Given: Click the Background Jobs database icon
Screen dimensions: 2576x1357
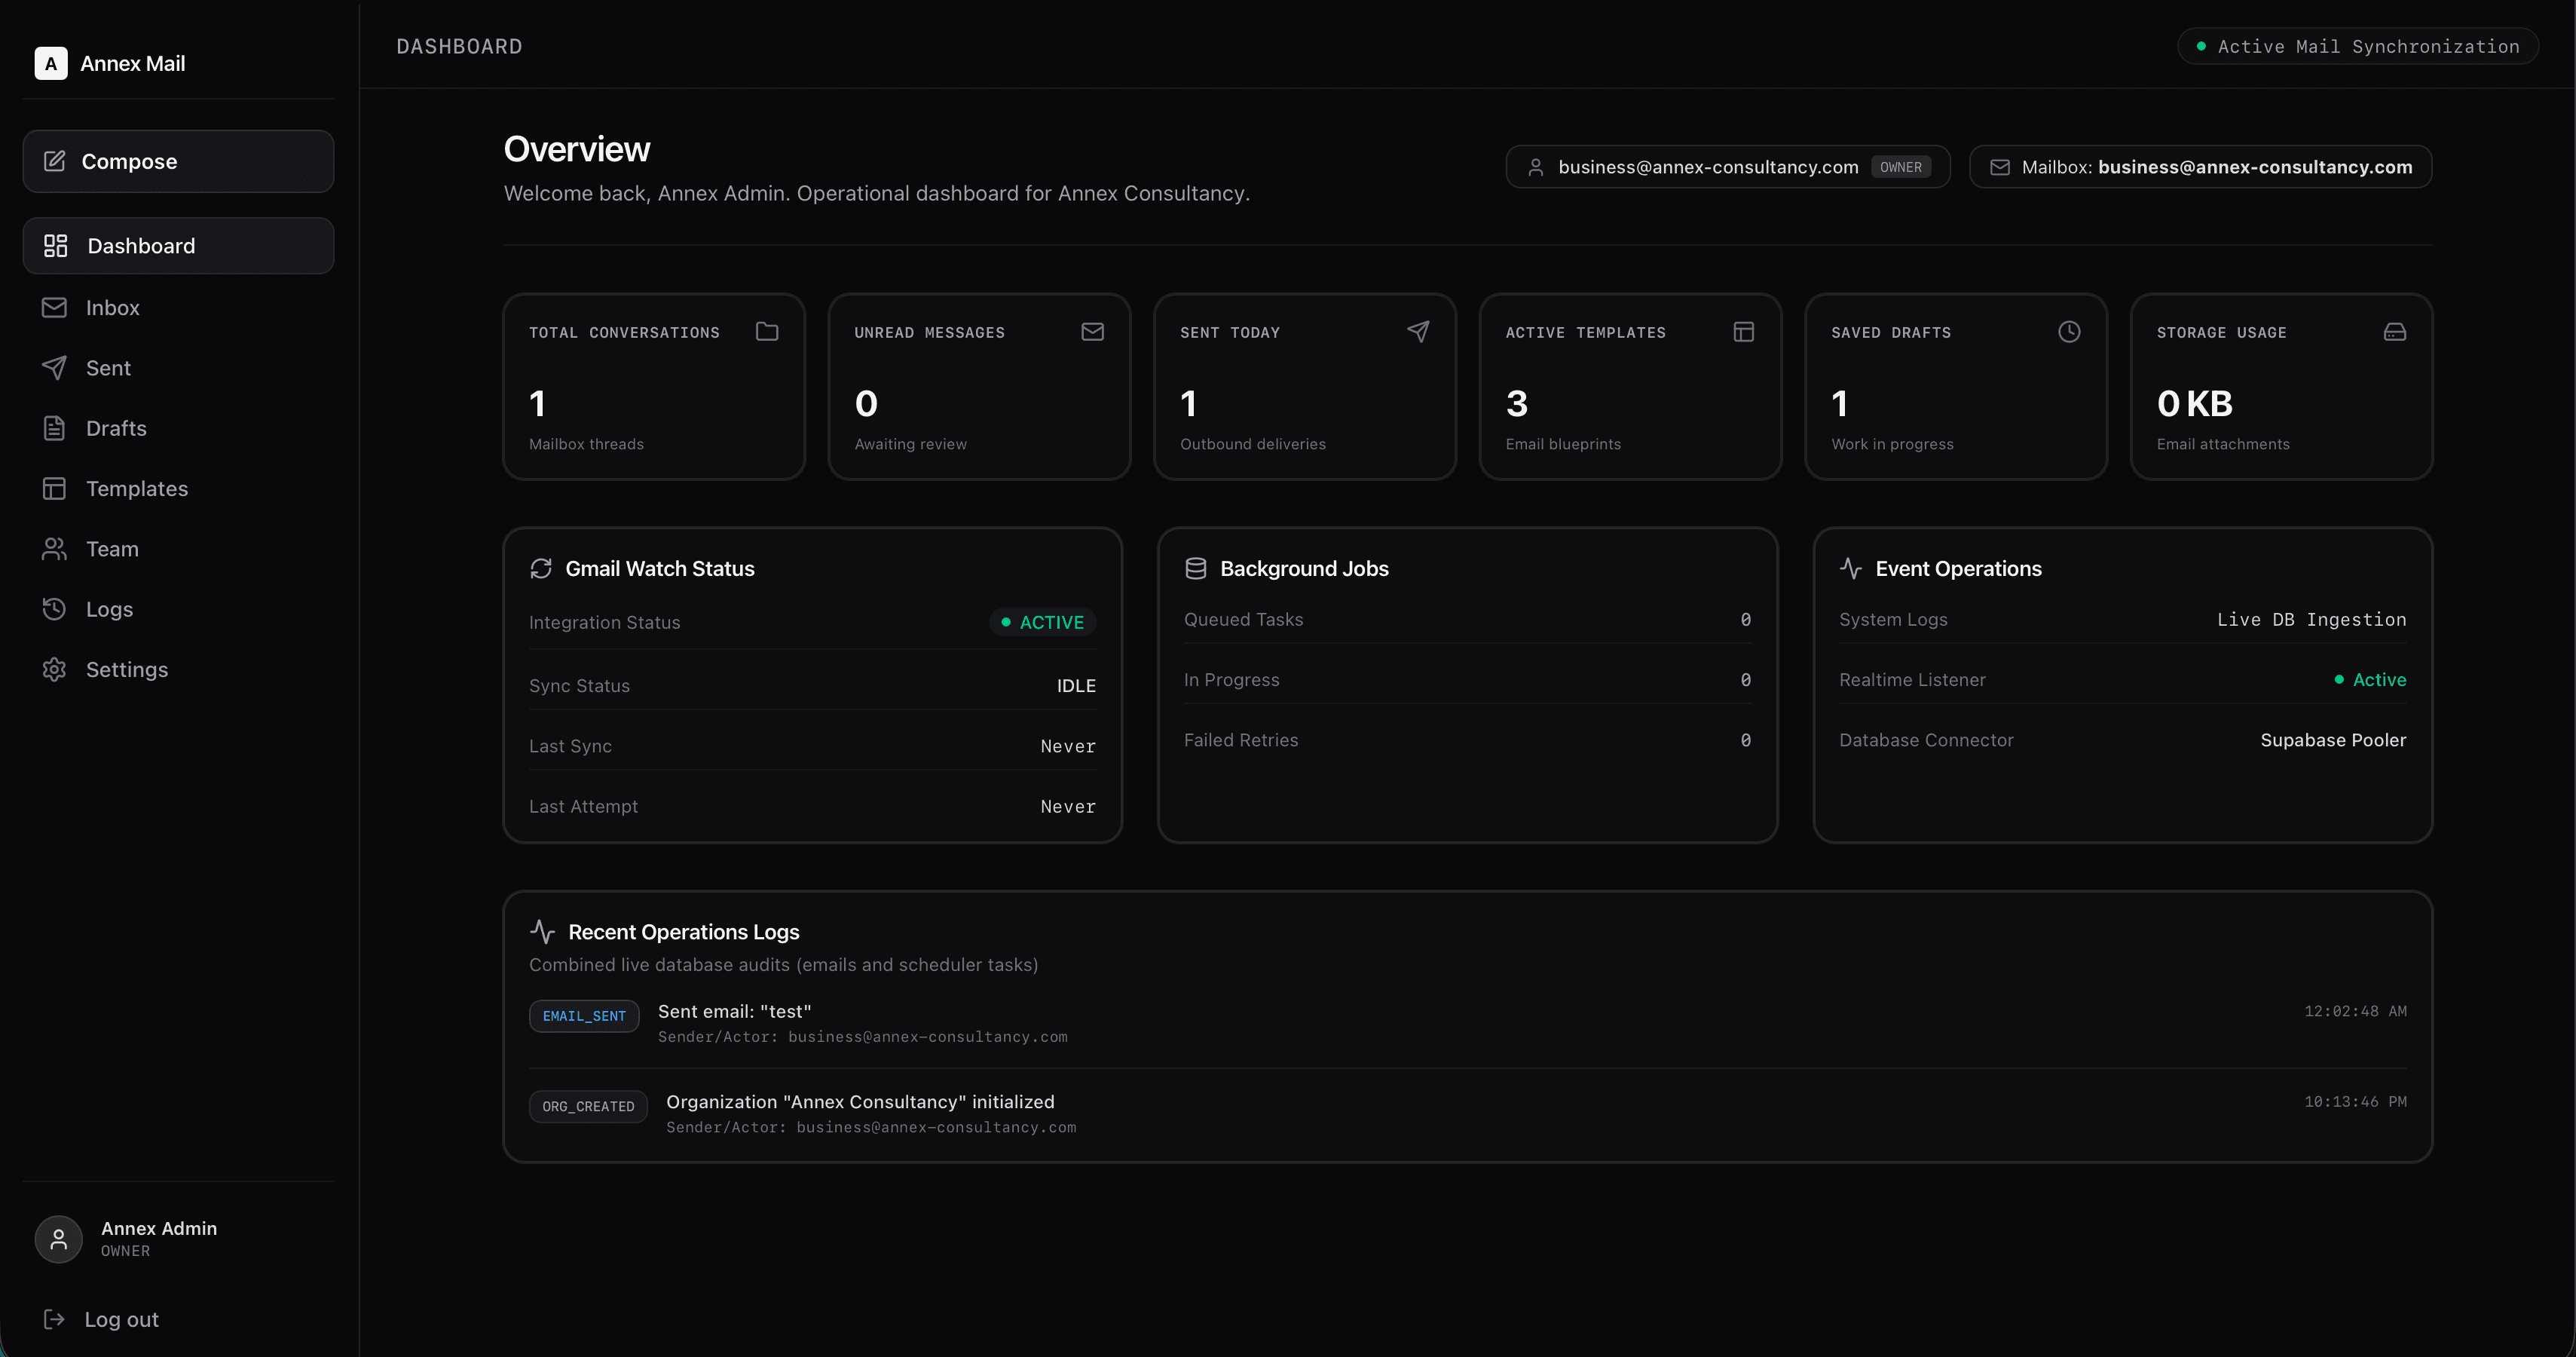Looking at the screenshot, I should [1196, 568].
